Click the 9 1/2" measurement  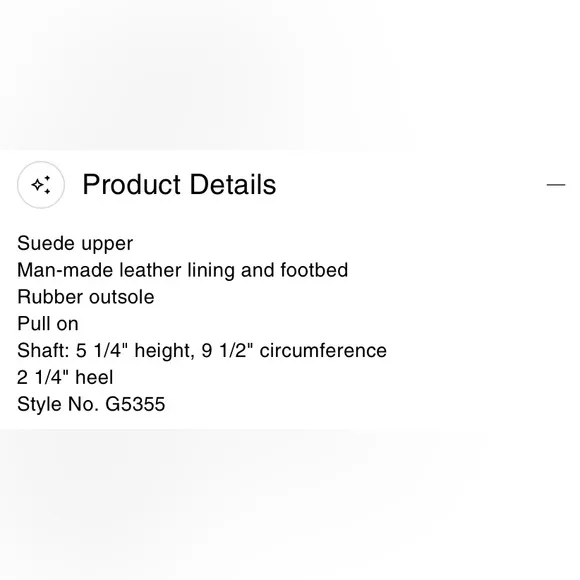point(227,351)
